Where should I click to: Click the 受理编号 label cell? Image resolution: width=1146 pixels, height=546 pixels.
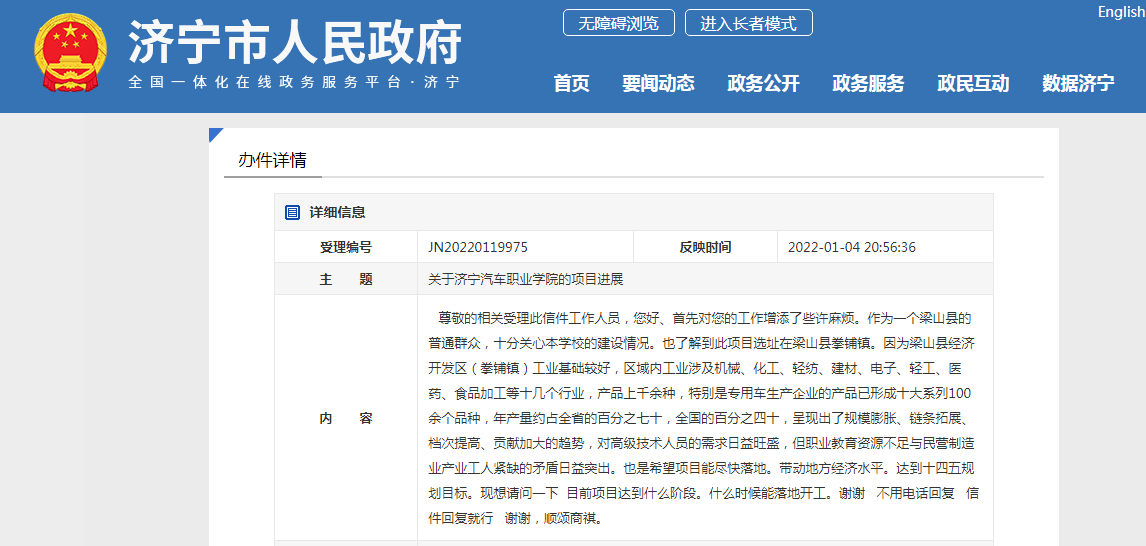(346, 247)
